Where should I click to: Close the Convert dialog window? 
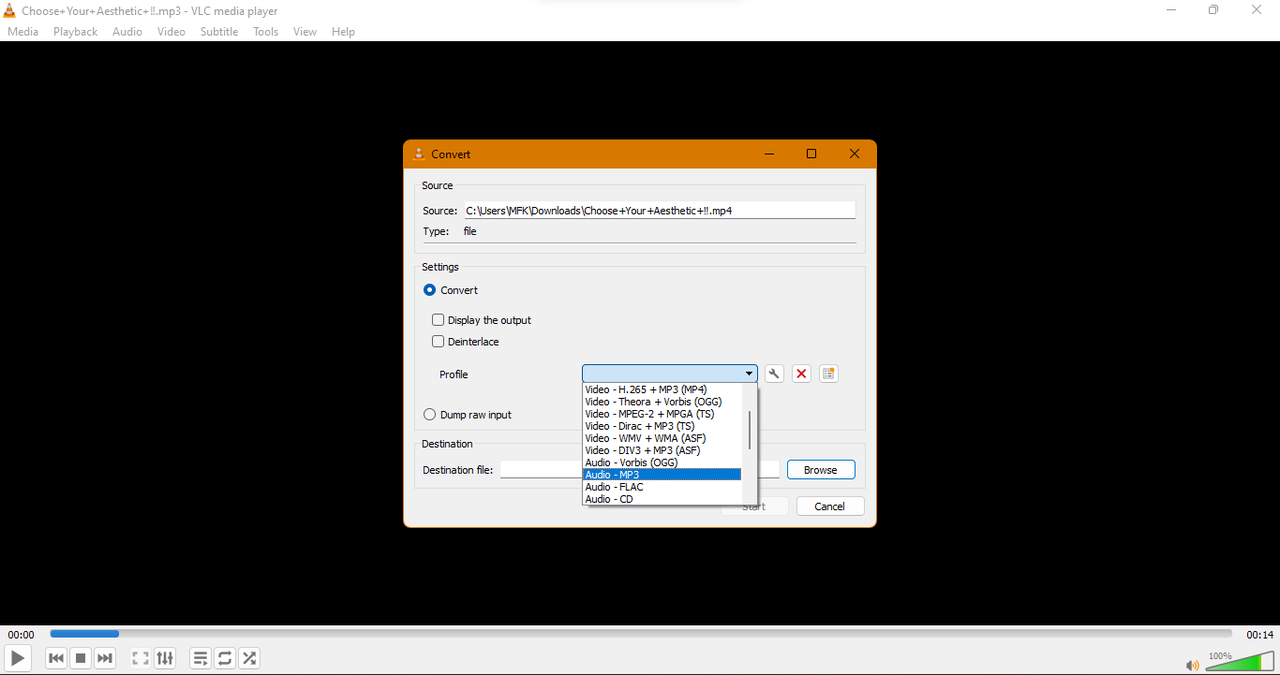point(854,154)
